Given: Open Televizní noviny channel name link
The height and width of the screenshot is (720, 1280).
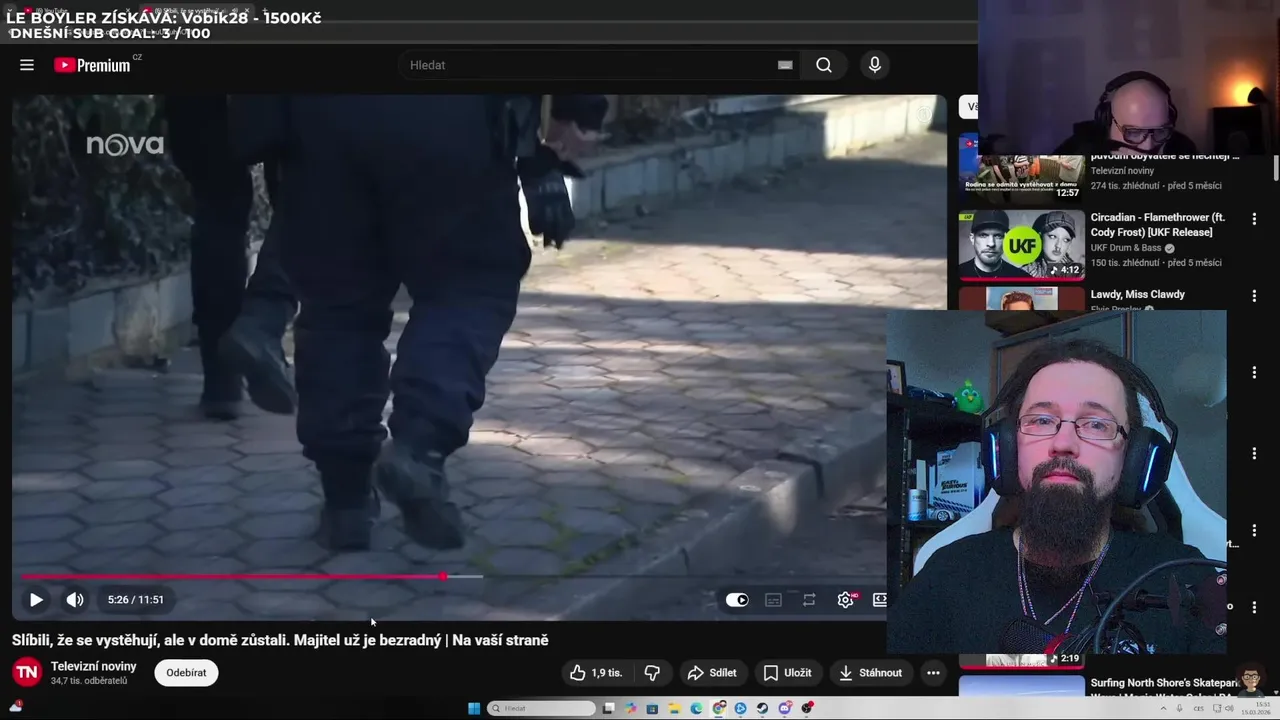Looking at the screenshot, I should tap(94, 666).
